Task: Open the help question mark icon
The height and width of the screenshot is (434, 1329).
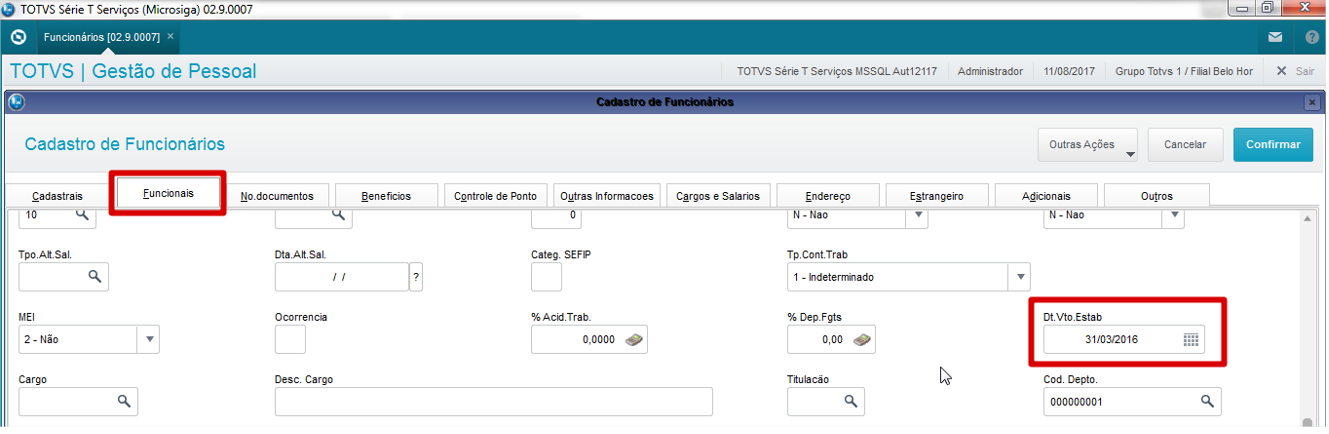Action: pos(1312,38)
